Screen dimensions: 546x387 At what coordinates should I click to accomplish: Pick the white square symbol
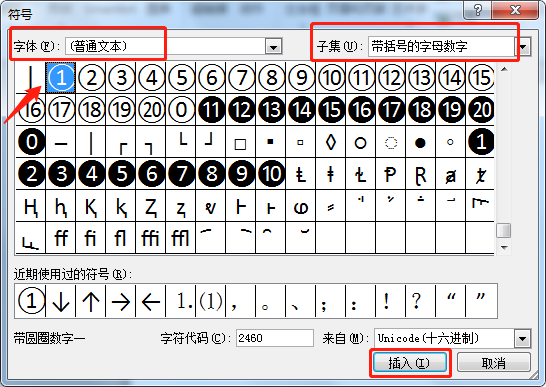click(241, 142)
